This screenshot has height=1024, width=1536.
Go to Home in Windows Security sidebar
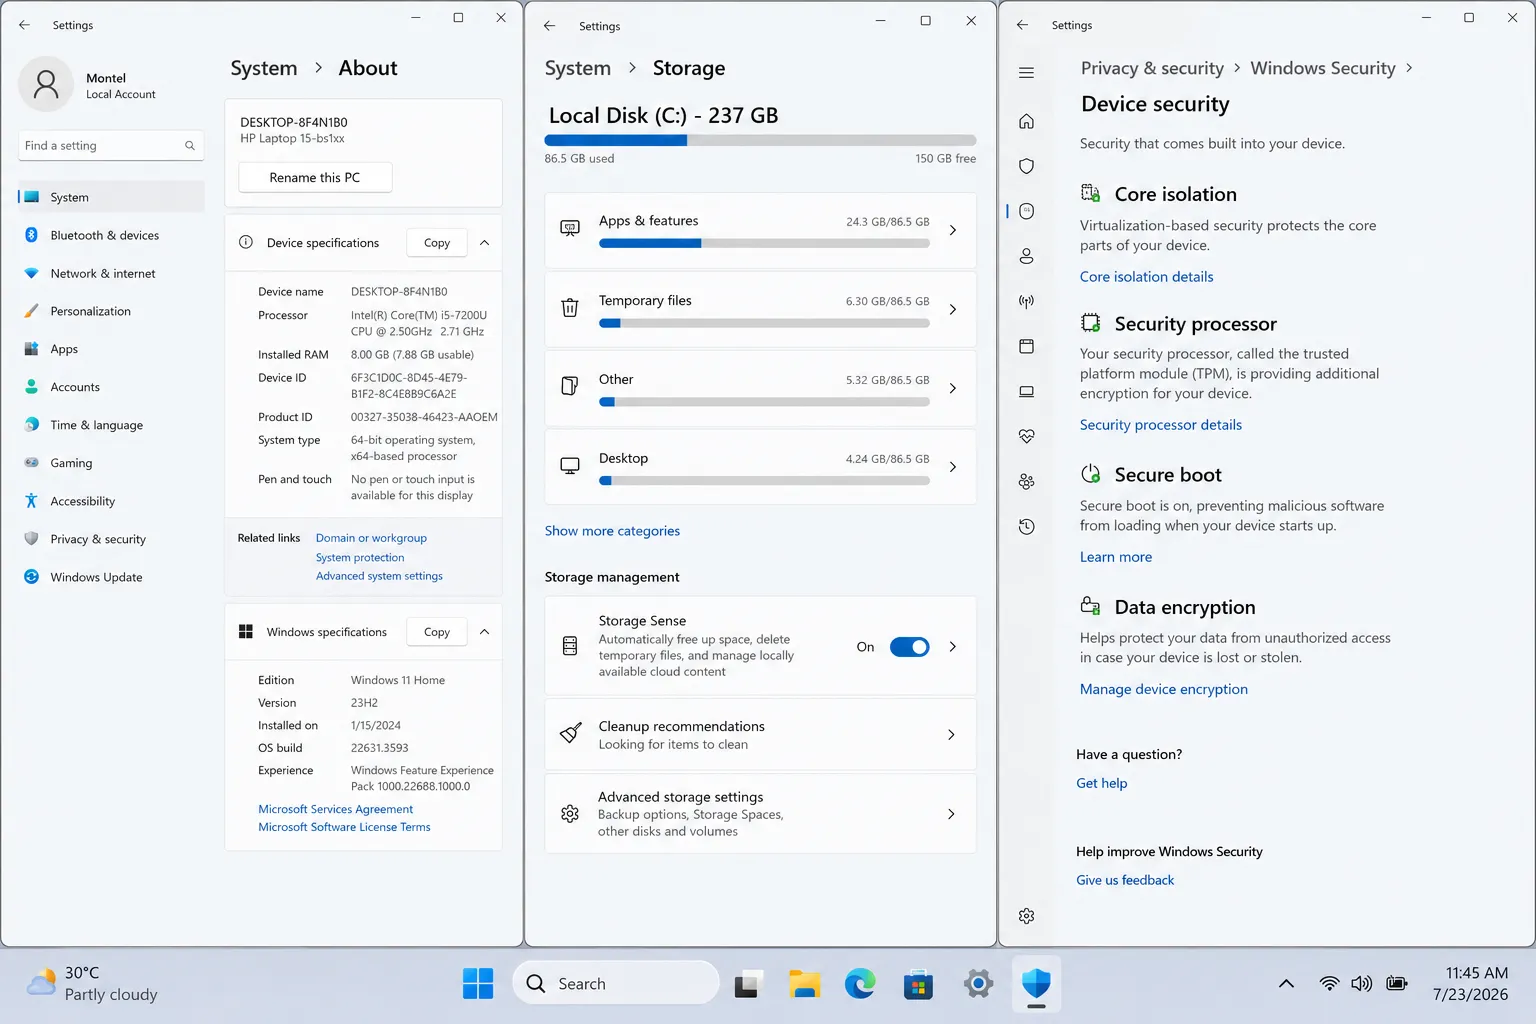point(1026,121)
